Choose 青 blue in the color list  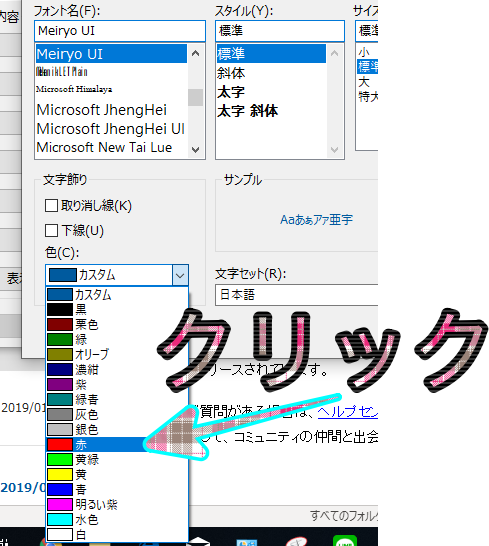click(x=117, y=490)
